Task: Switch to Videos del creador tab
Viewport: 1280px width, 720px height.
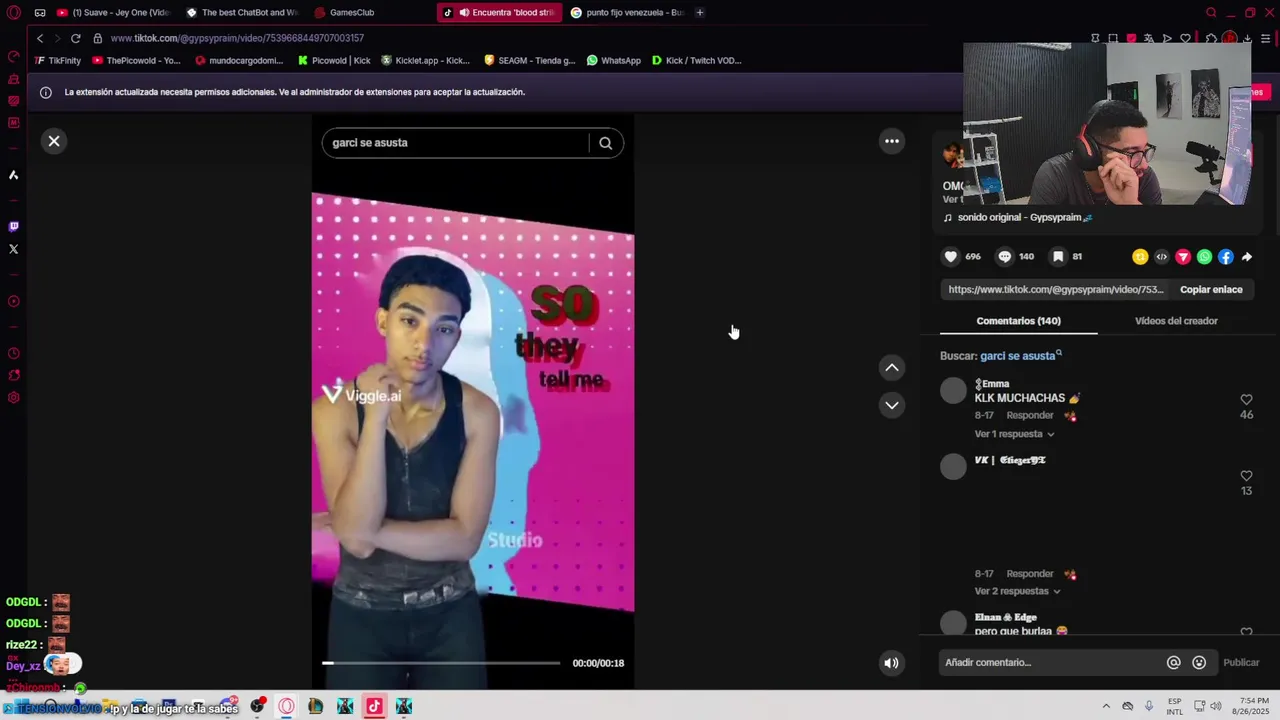Action: point(1176,321)
